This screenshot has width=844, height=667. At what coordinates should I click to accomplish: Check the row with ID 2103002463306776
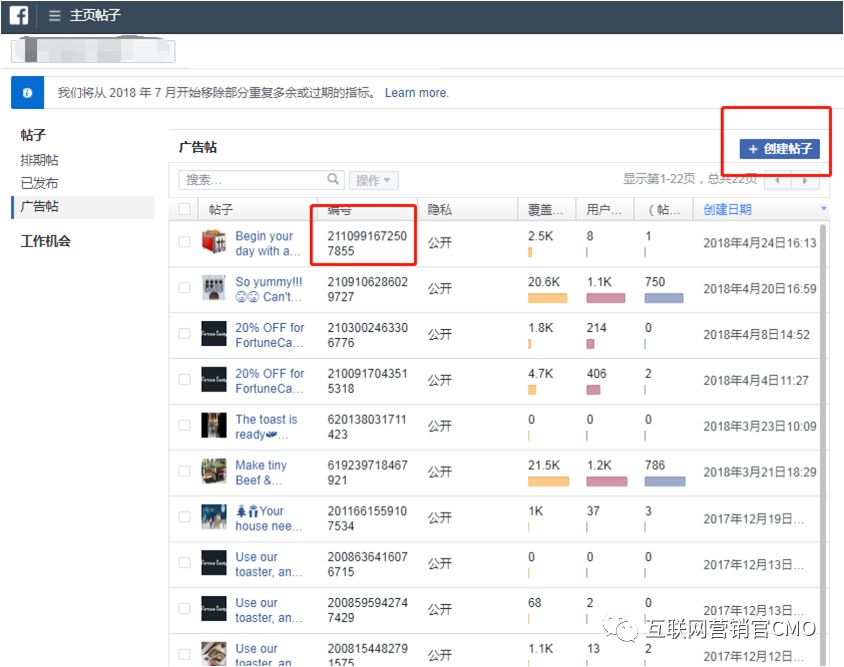pyautogui.click(x=184, y=334)
